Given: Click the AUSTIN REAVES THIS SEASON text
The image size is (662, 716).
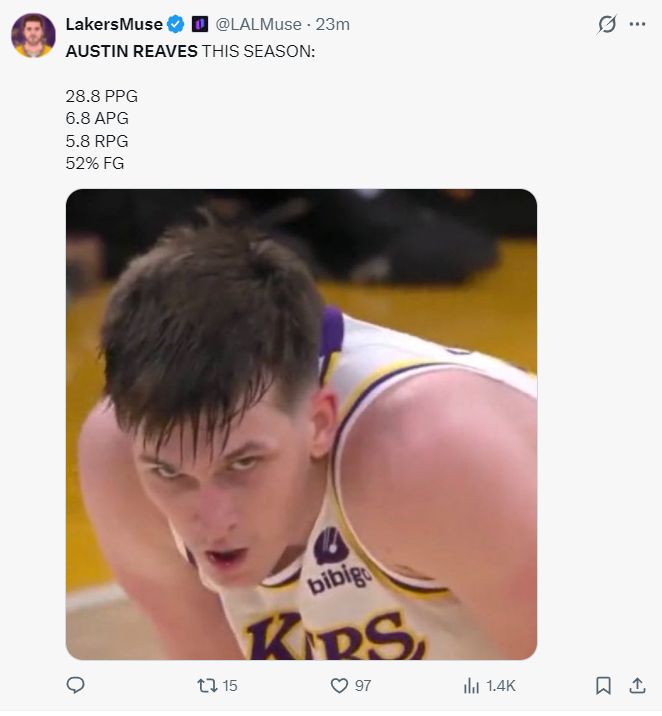Looking at the screenshot, I should point(190,50).
